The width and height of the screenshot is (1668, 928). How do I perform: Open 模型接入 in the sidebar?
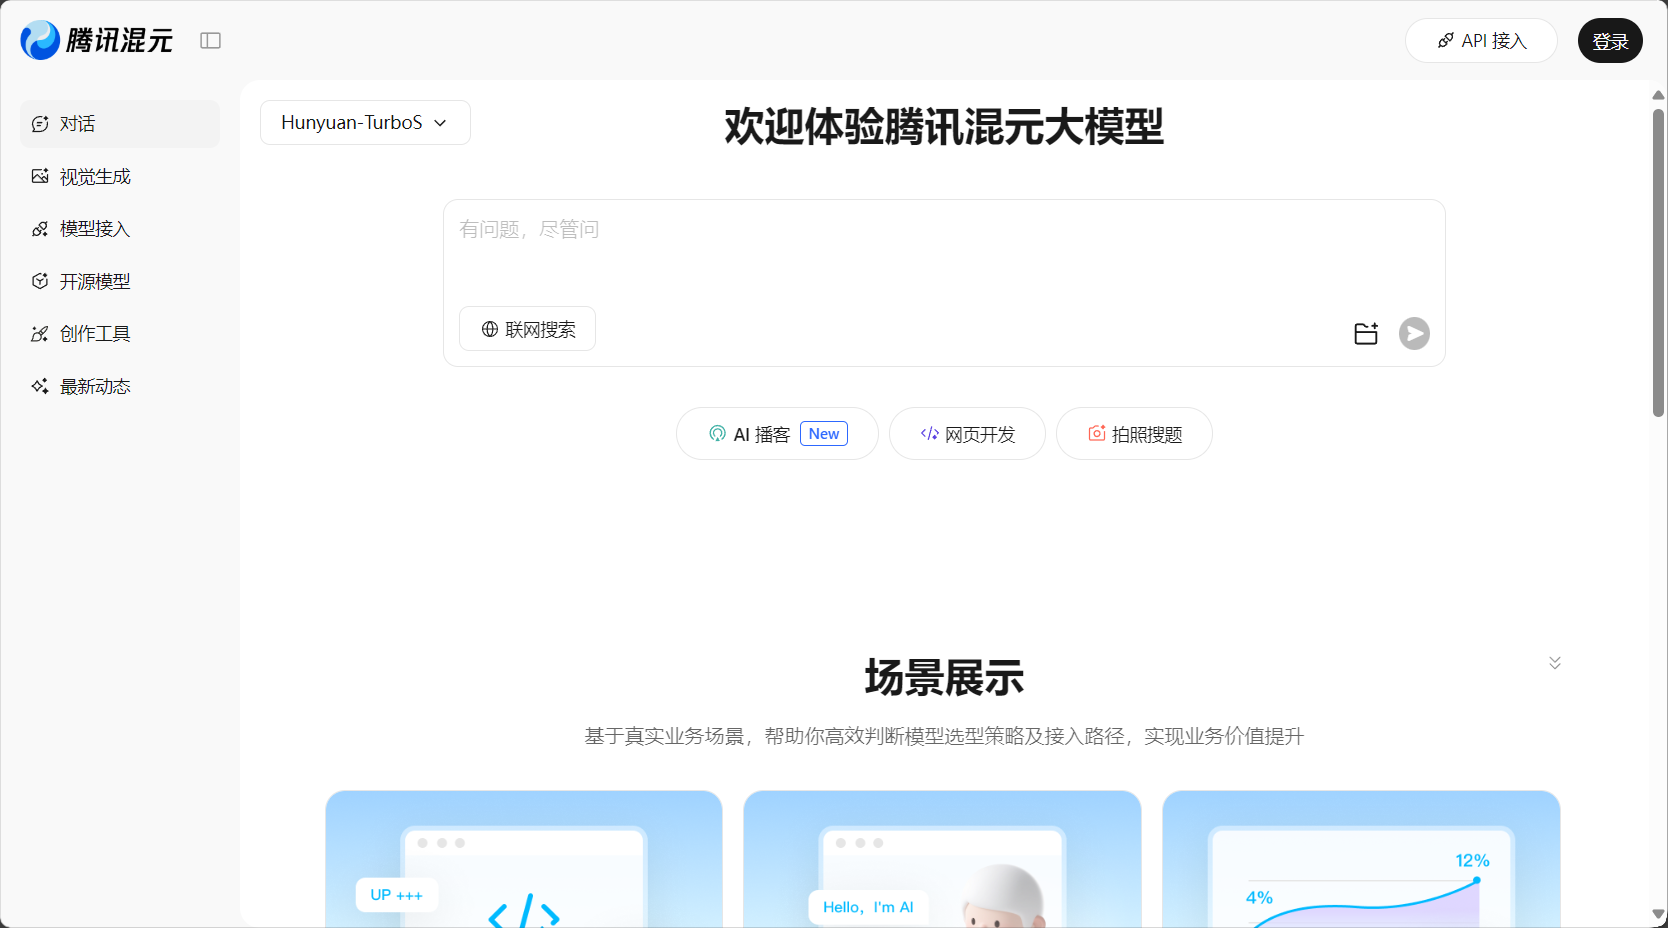point(120,229)
